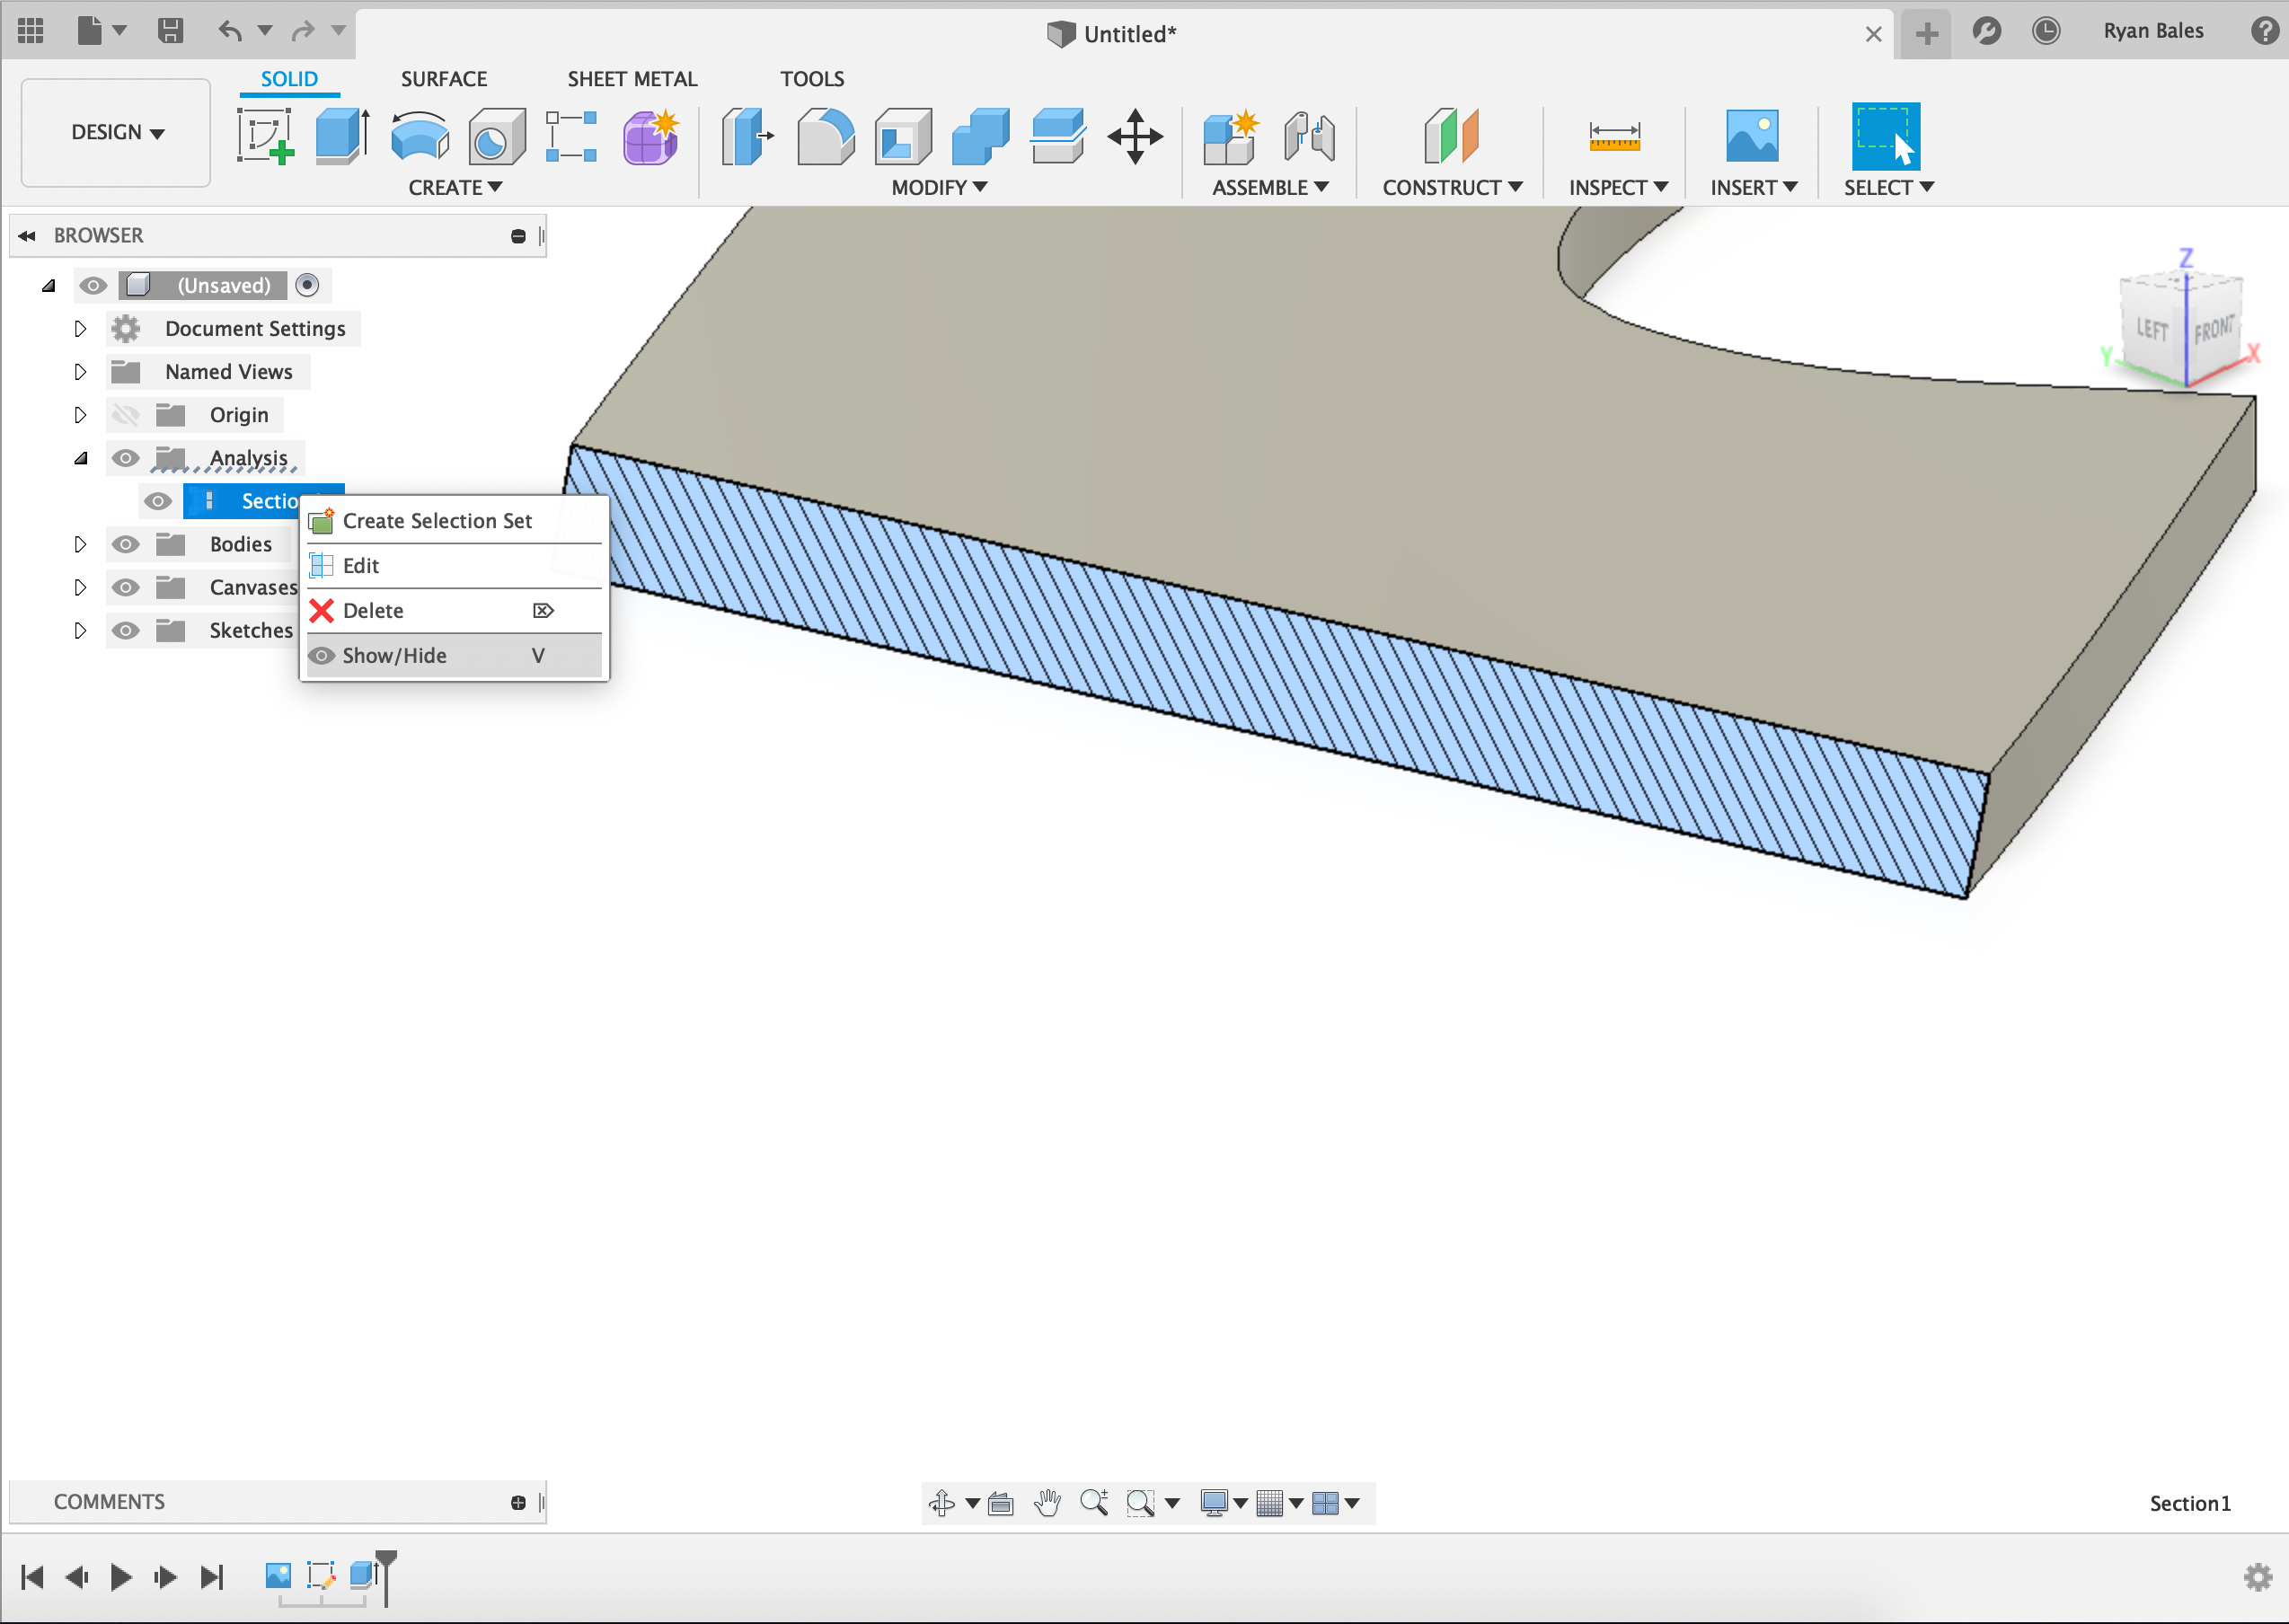2289x1624 pixels.
Task: Select the Joint tool
Action: pyautogui.click(x=1309, y=136)
